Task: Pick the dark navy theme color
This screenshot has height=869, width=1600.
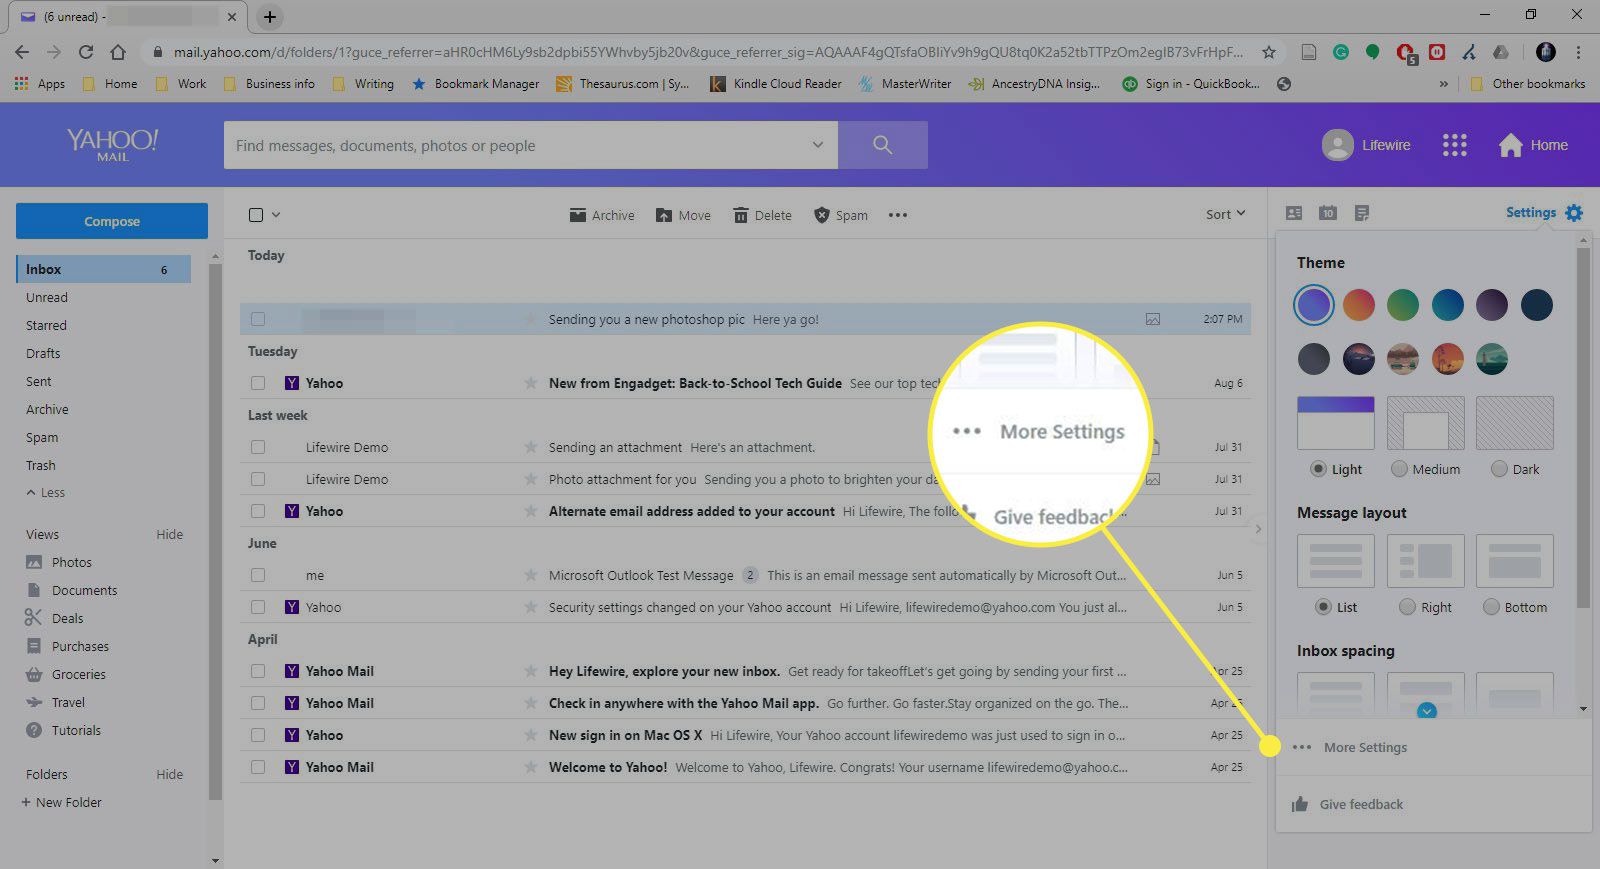Action: [x=1536, y=304]
